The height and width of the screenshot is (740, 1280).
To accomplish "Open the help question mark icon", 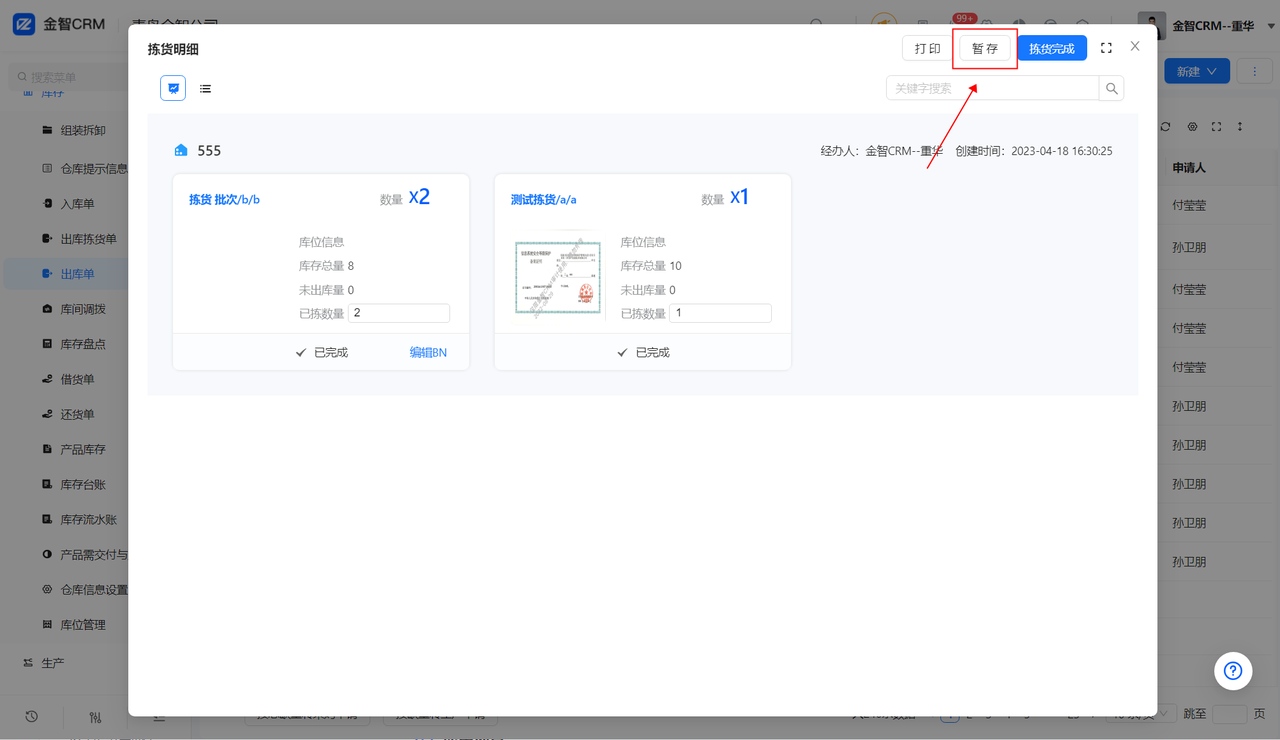I will click(x=1233, y=671).
